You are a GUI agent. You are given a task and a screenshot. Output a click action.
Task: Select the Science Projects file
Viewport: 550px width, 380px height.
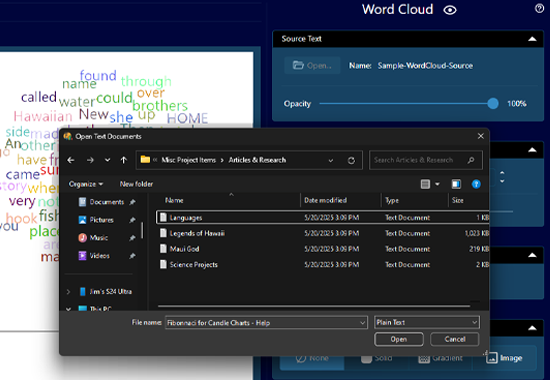pyautogui.click(x=322, y=265)
